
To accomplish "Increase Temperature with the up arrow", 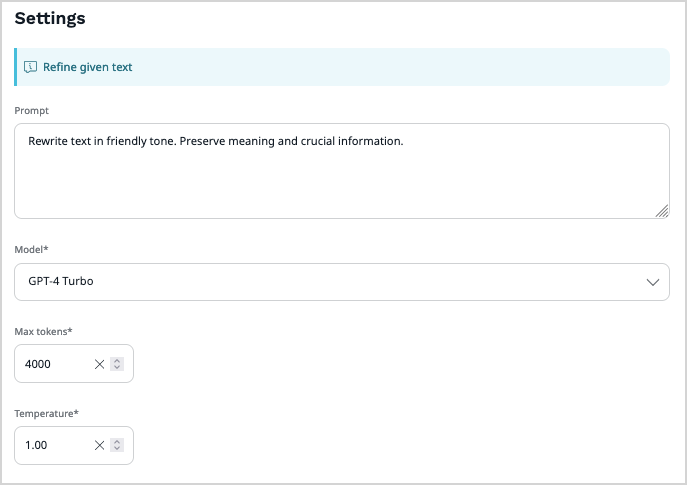I will (x=117, y=442).
